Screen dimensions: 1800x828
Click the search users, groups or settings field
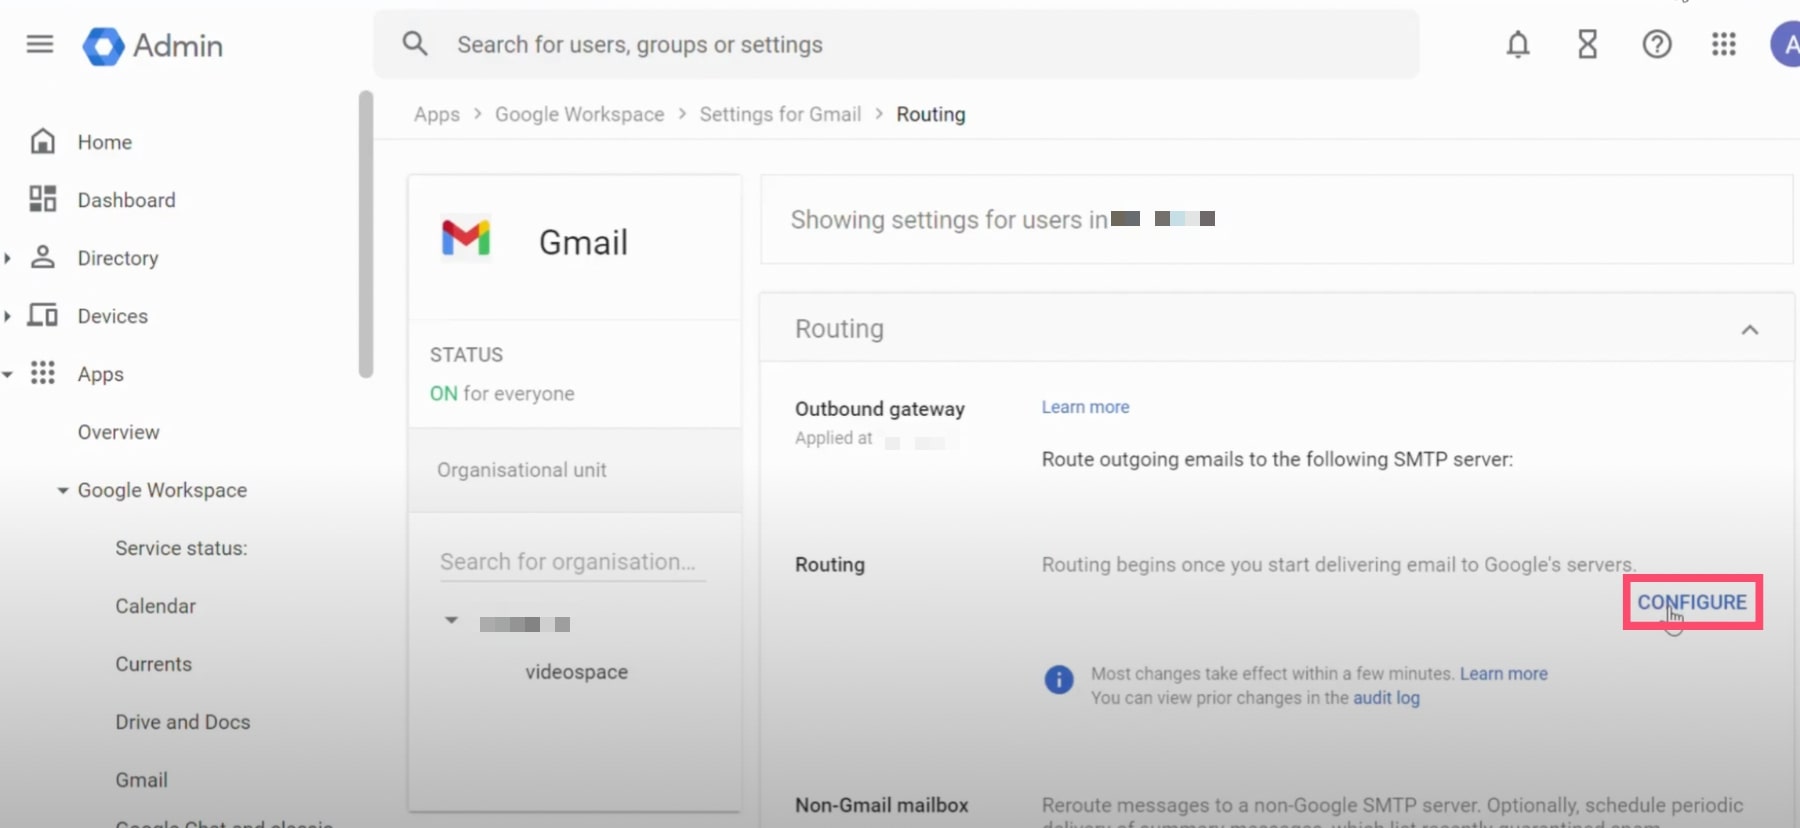[896, 44]
